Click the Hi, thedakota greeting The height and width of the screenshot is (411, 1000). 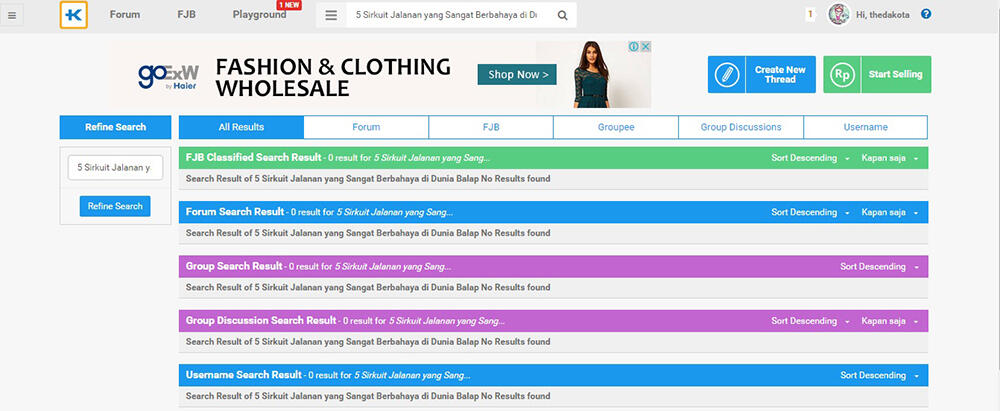coord(883,14)
